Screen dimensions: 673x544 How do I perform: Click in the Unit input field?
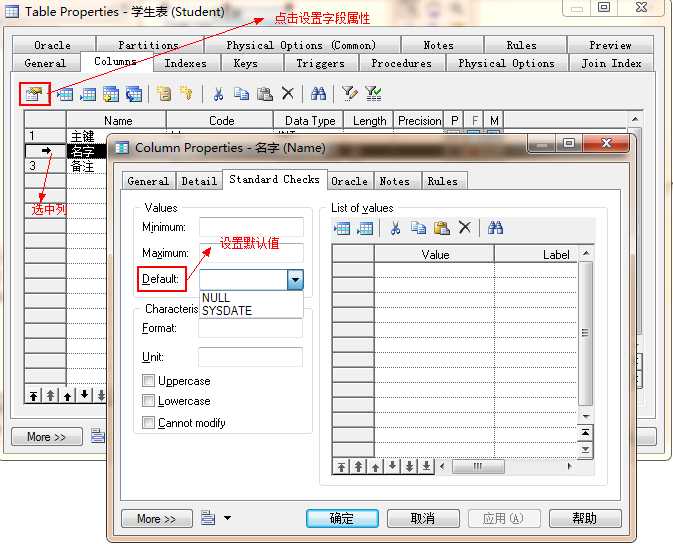tap(250, 357)
